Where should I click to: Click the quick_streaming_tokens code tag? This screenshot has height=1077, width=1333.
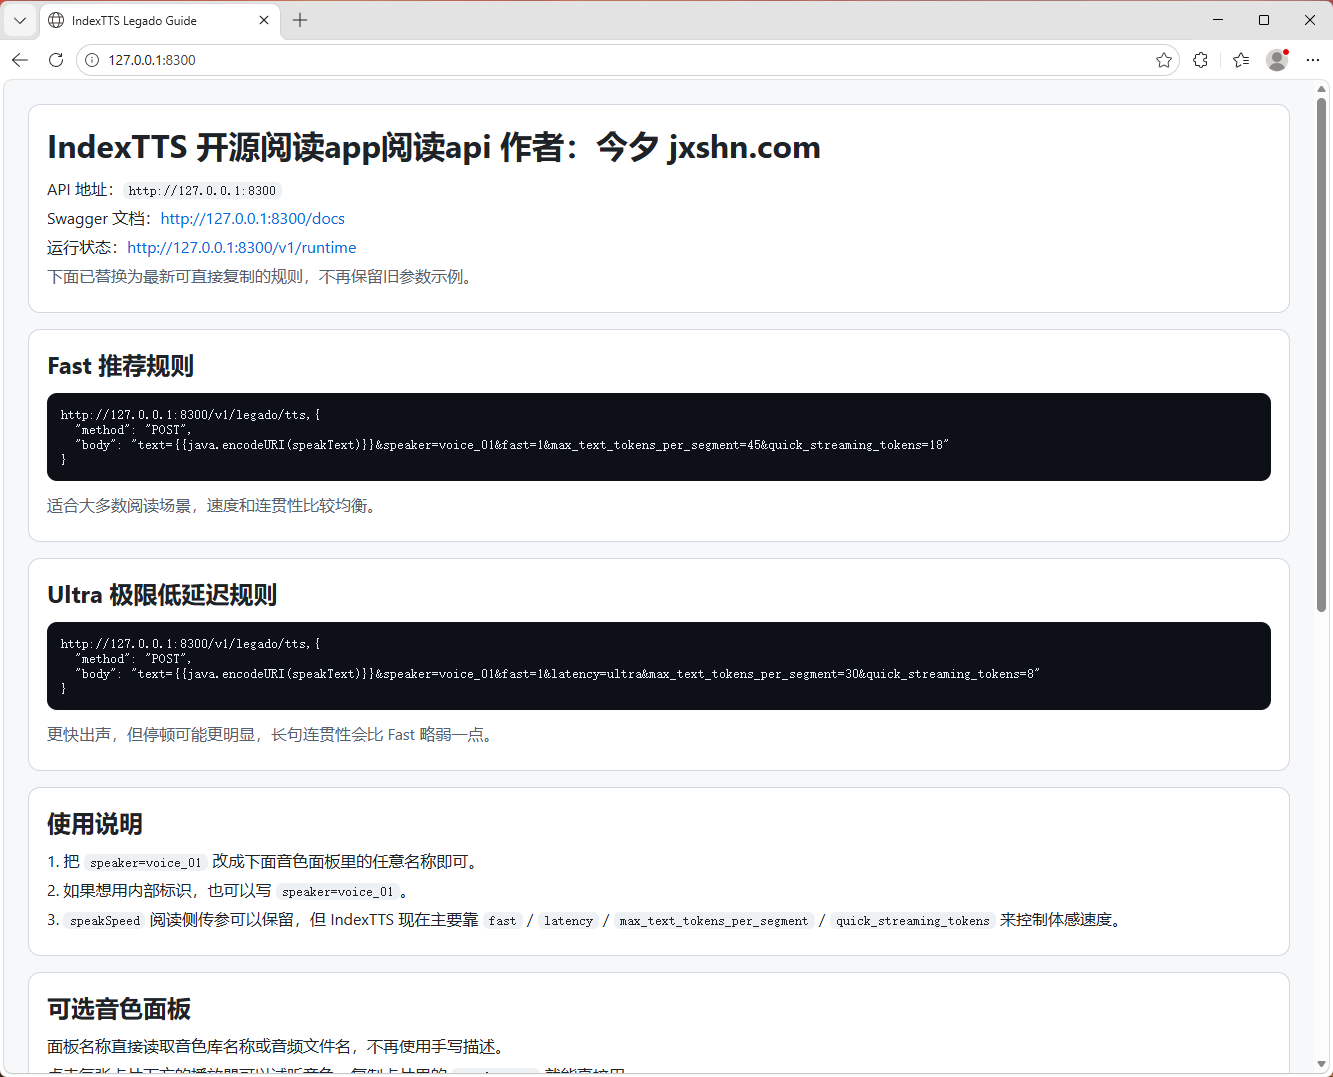[913, 920]
